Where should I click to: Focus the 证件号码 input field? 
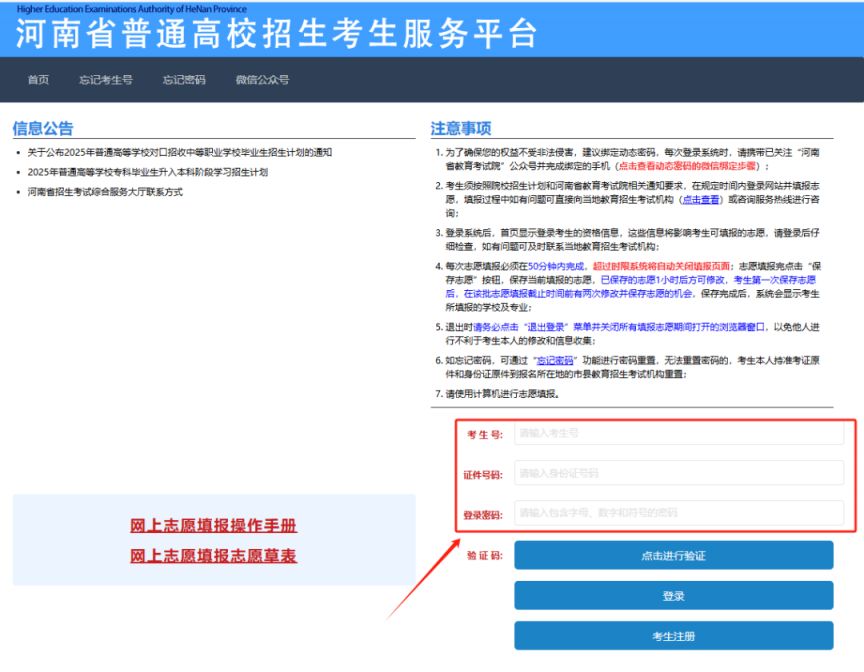679,473
